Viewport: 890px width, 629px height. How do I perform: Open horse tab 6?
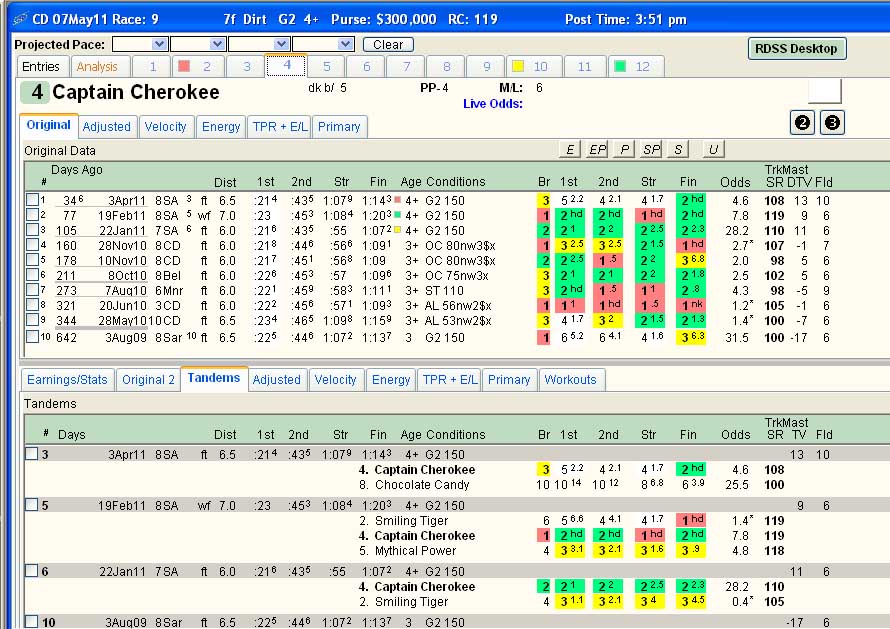(x=366, y=66)
